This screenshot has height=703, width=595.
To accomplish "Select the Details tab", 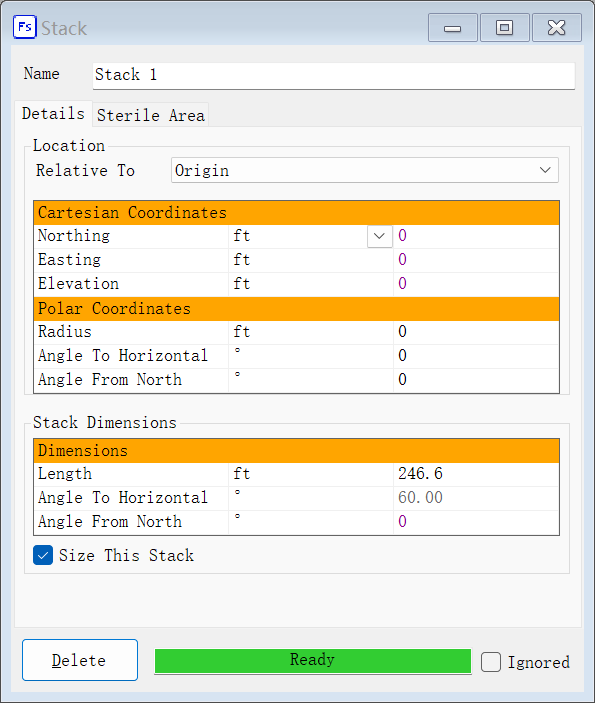I will (x=53, y=113).
